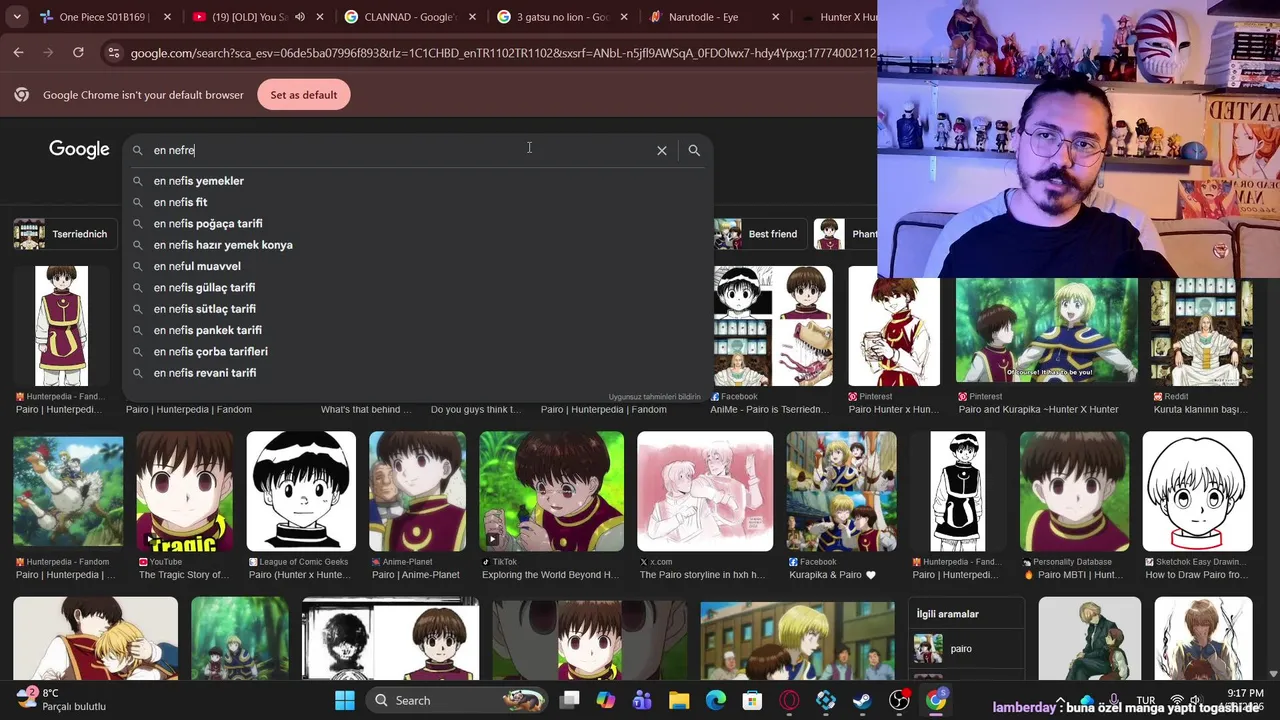Select the Best friend filter chip

coord(758,234)
